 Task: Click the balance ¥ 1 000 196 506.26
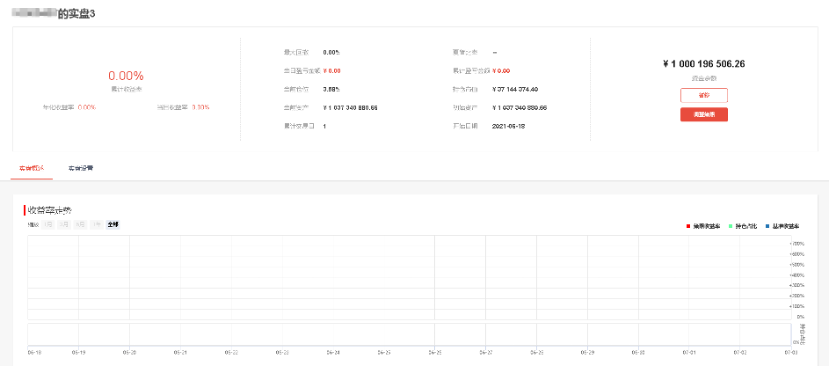pyautogui.click(x=703, y=64)
